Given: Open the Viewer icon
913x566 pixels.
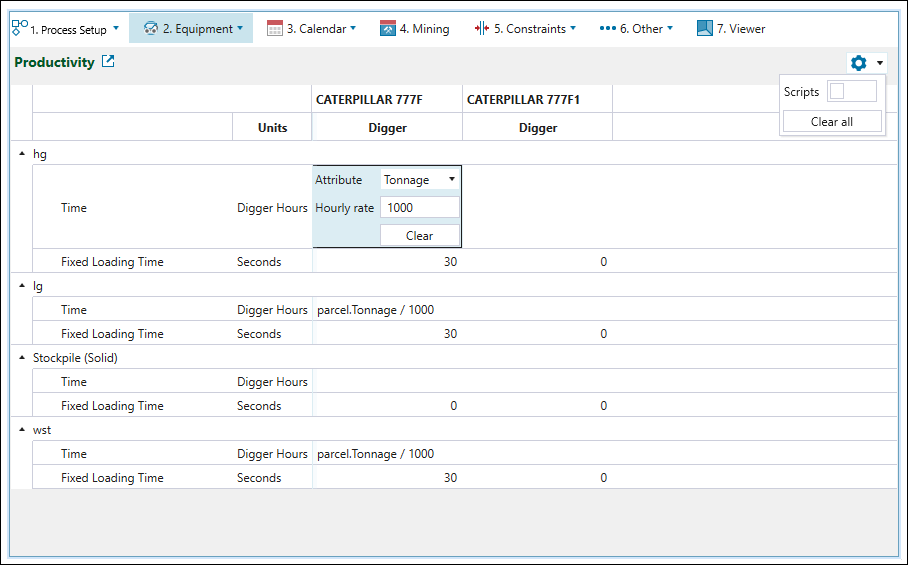Looking at the screenshot, I should pos(704,29).
